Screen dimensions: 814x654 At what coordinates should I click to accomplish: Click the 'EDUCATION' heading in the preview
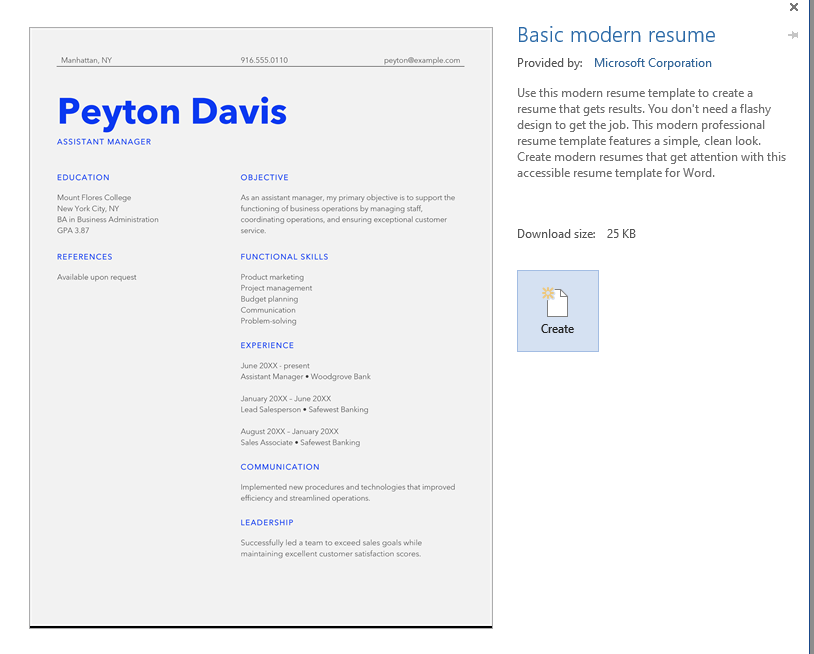[83, 178]
